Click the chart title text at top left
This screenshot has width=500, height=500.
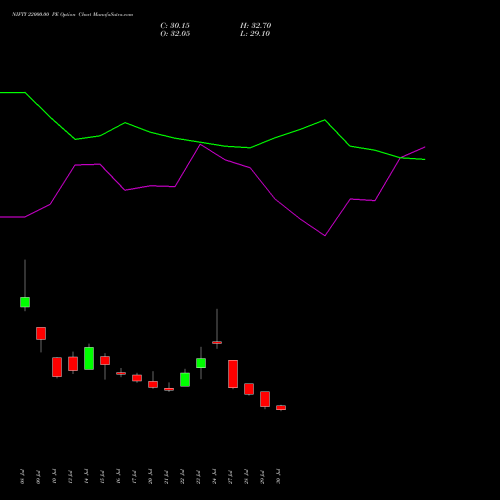coord(72,14)
